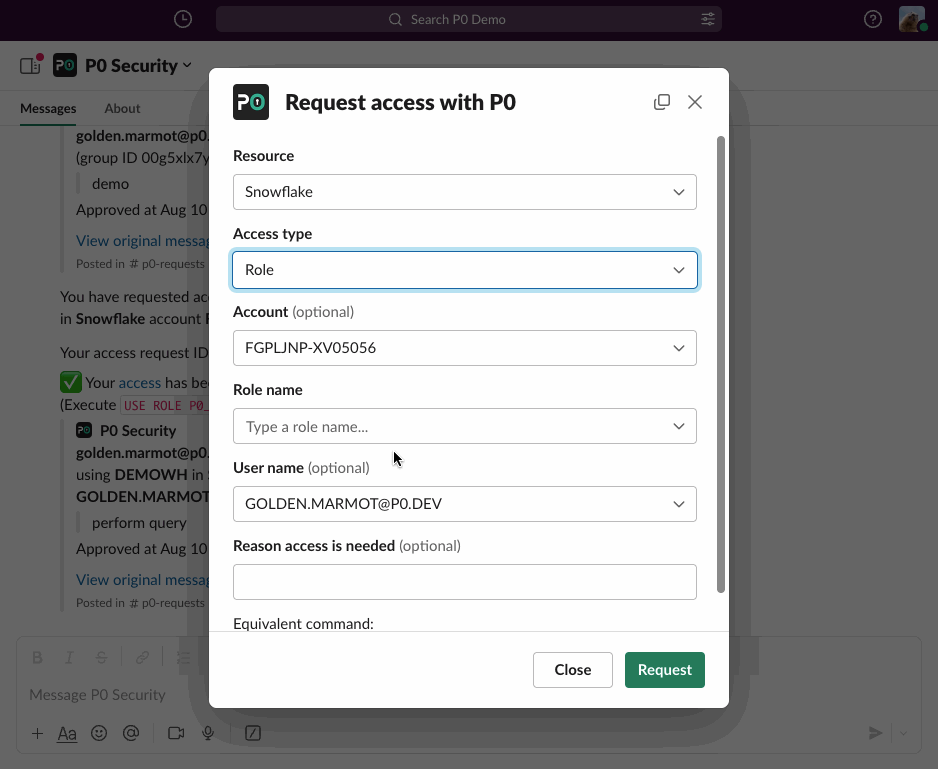Viewport: 938px width, 769px height.
Task: Open the User name dropdown
Action: (464, 504)
